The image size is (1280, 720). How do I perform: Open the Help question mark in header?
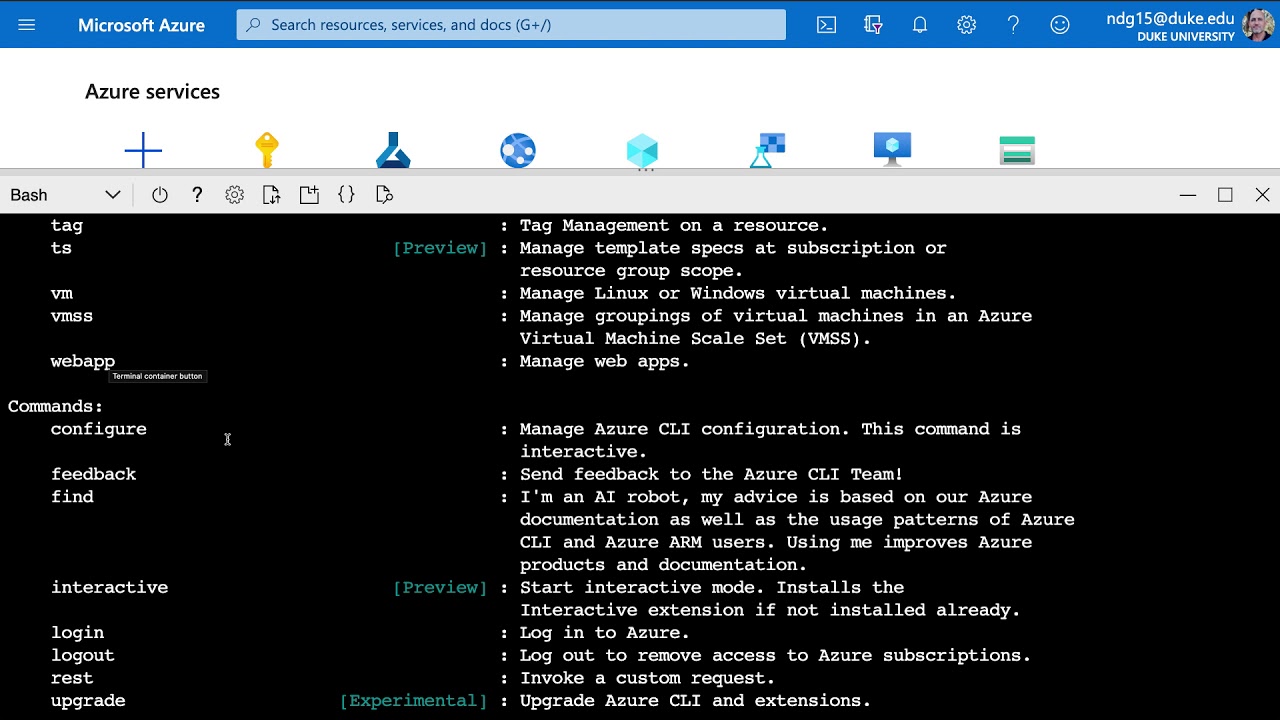pyautogui.click(x=1013, y=25)
